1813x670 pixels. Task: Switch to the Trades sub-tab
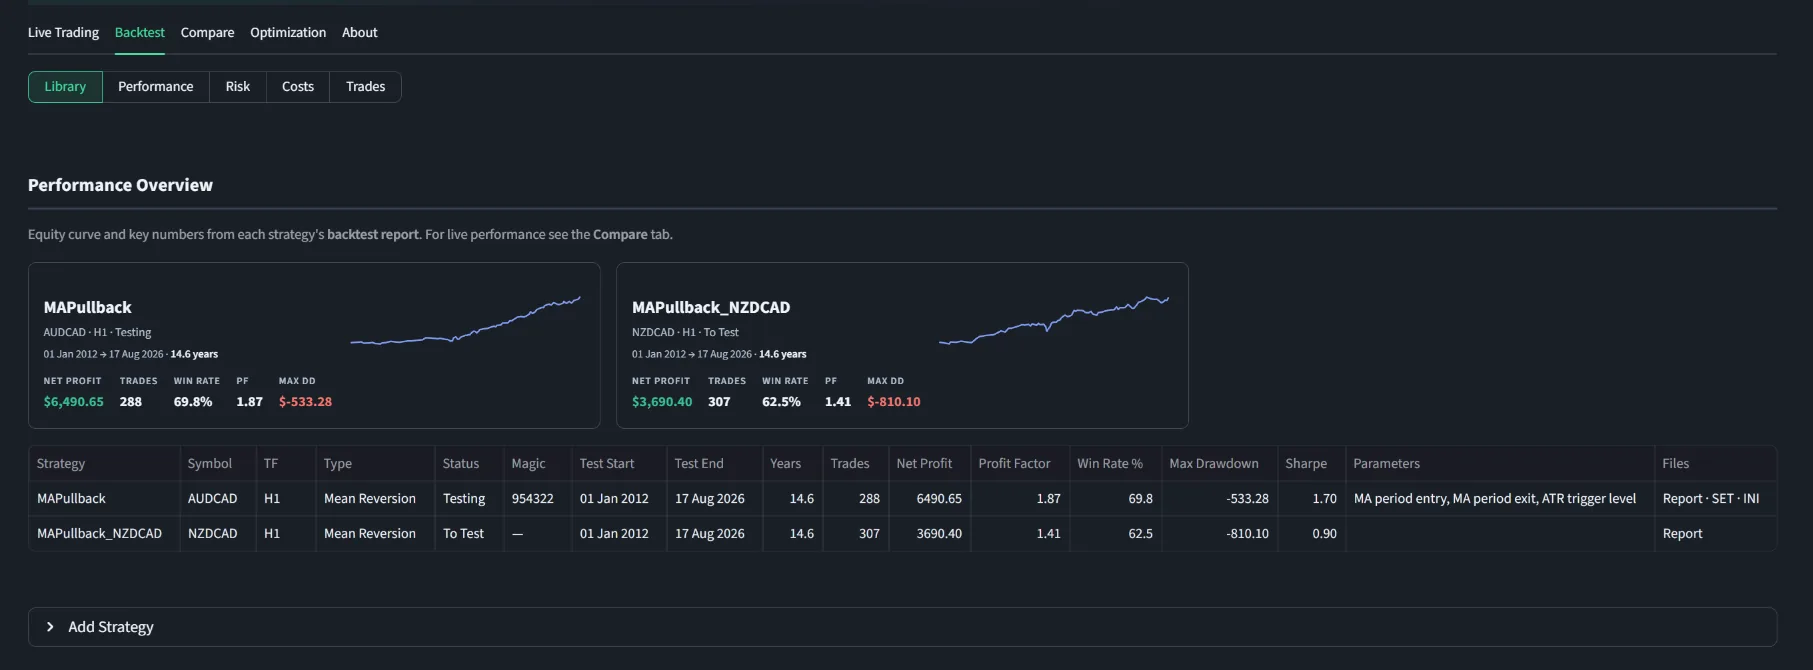pos(366,87)
